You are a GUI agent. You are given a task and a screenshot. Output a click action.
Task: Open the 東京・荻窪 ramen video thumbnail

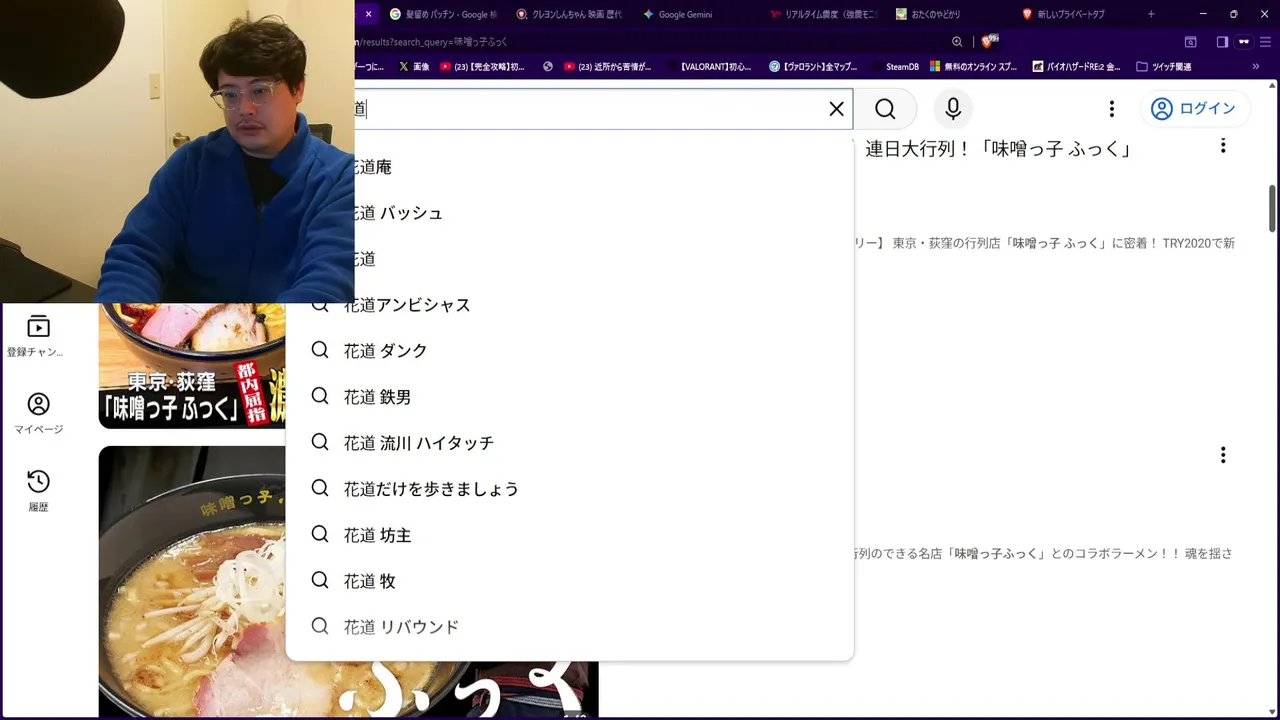coord(192,366)
